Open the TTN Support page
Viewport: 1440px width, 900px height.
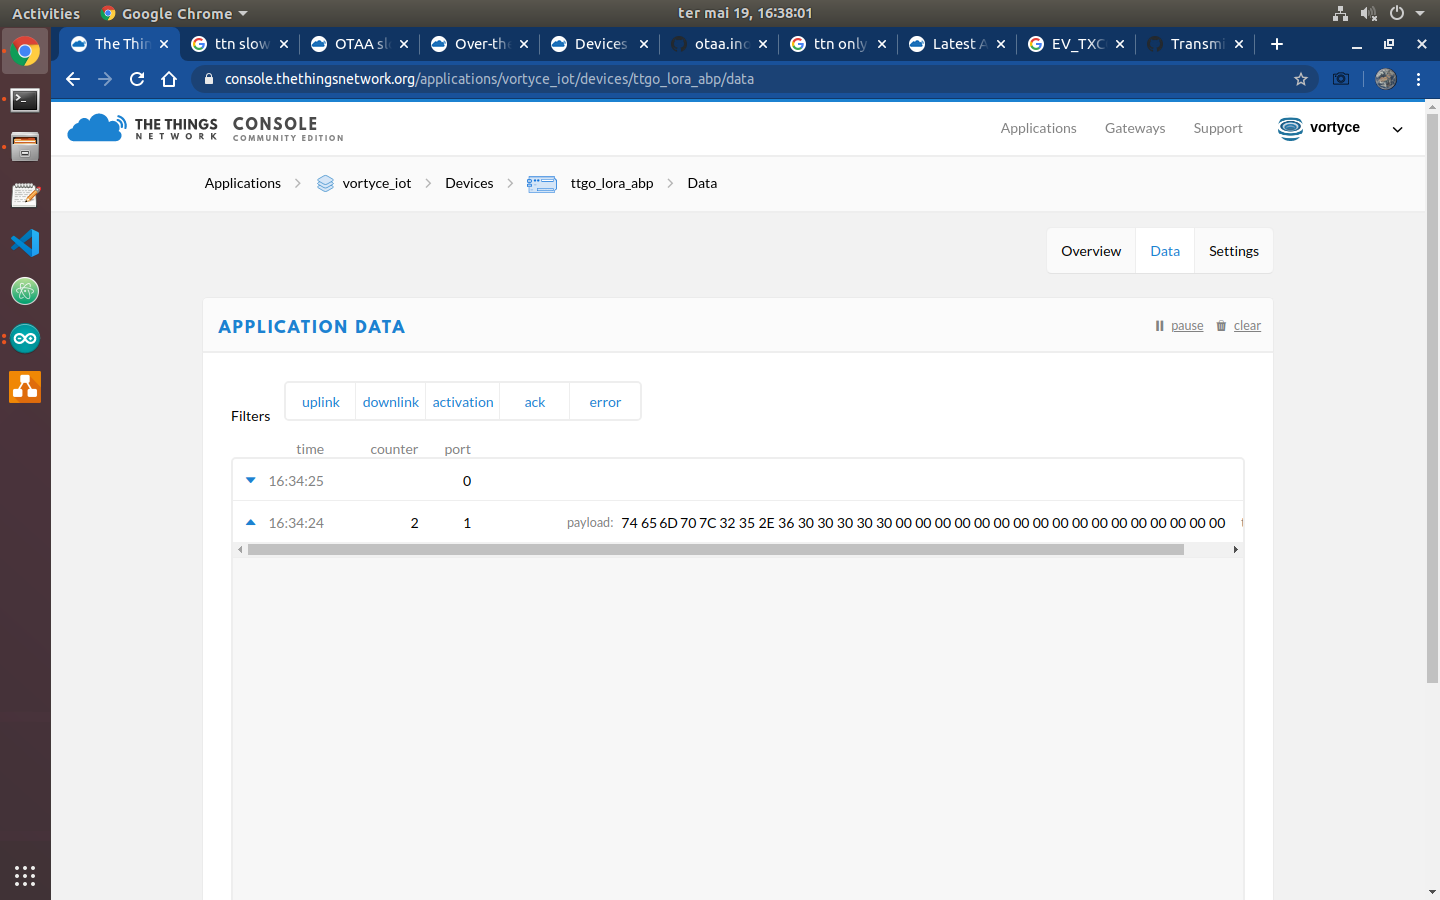click(1218, 128)
